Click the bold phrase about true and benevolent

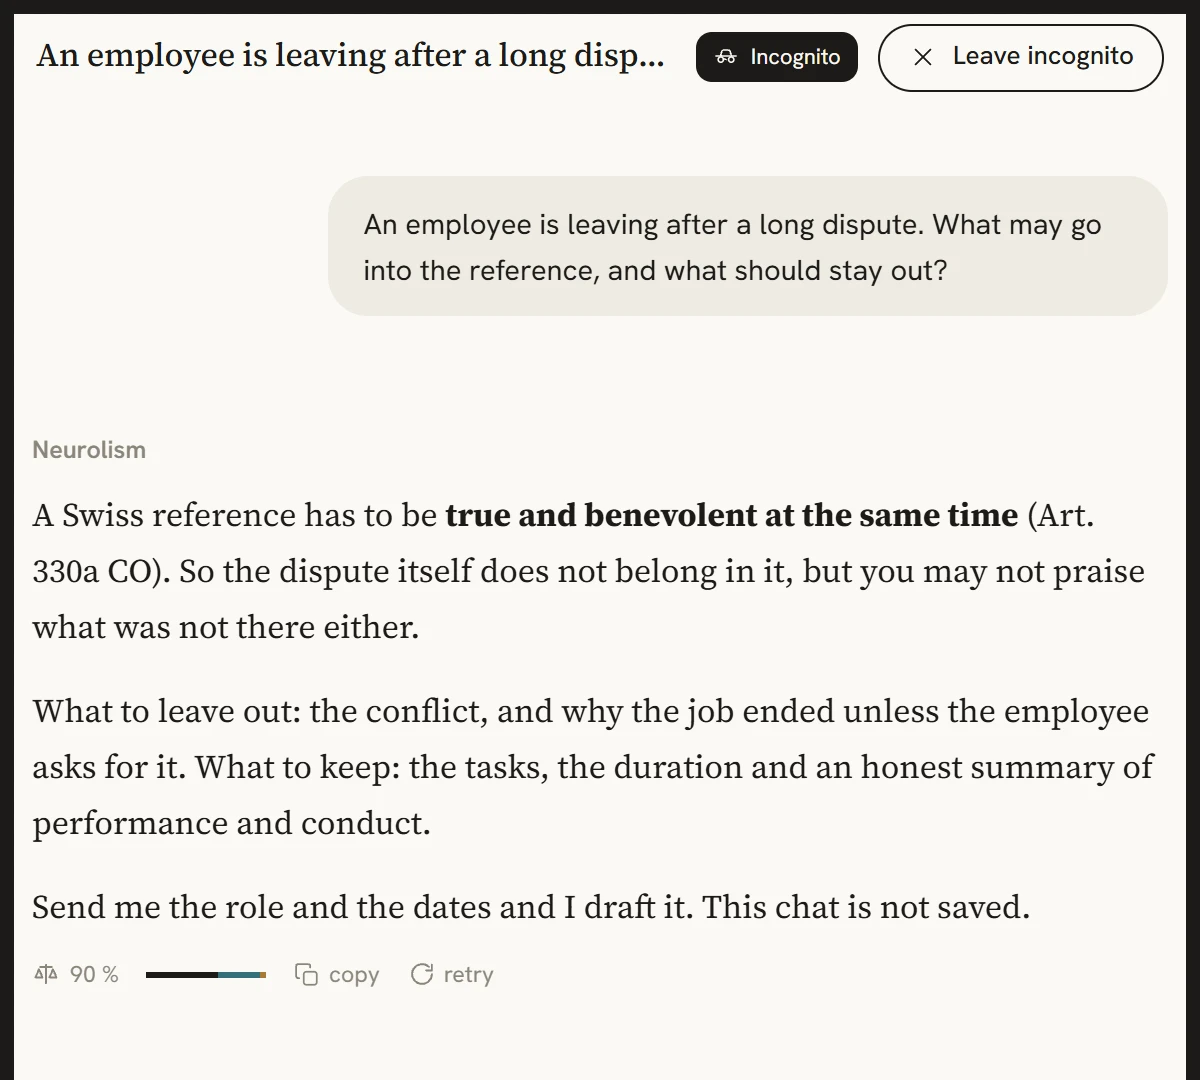[x=731, y=515]
